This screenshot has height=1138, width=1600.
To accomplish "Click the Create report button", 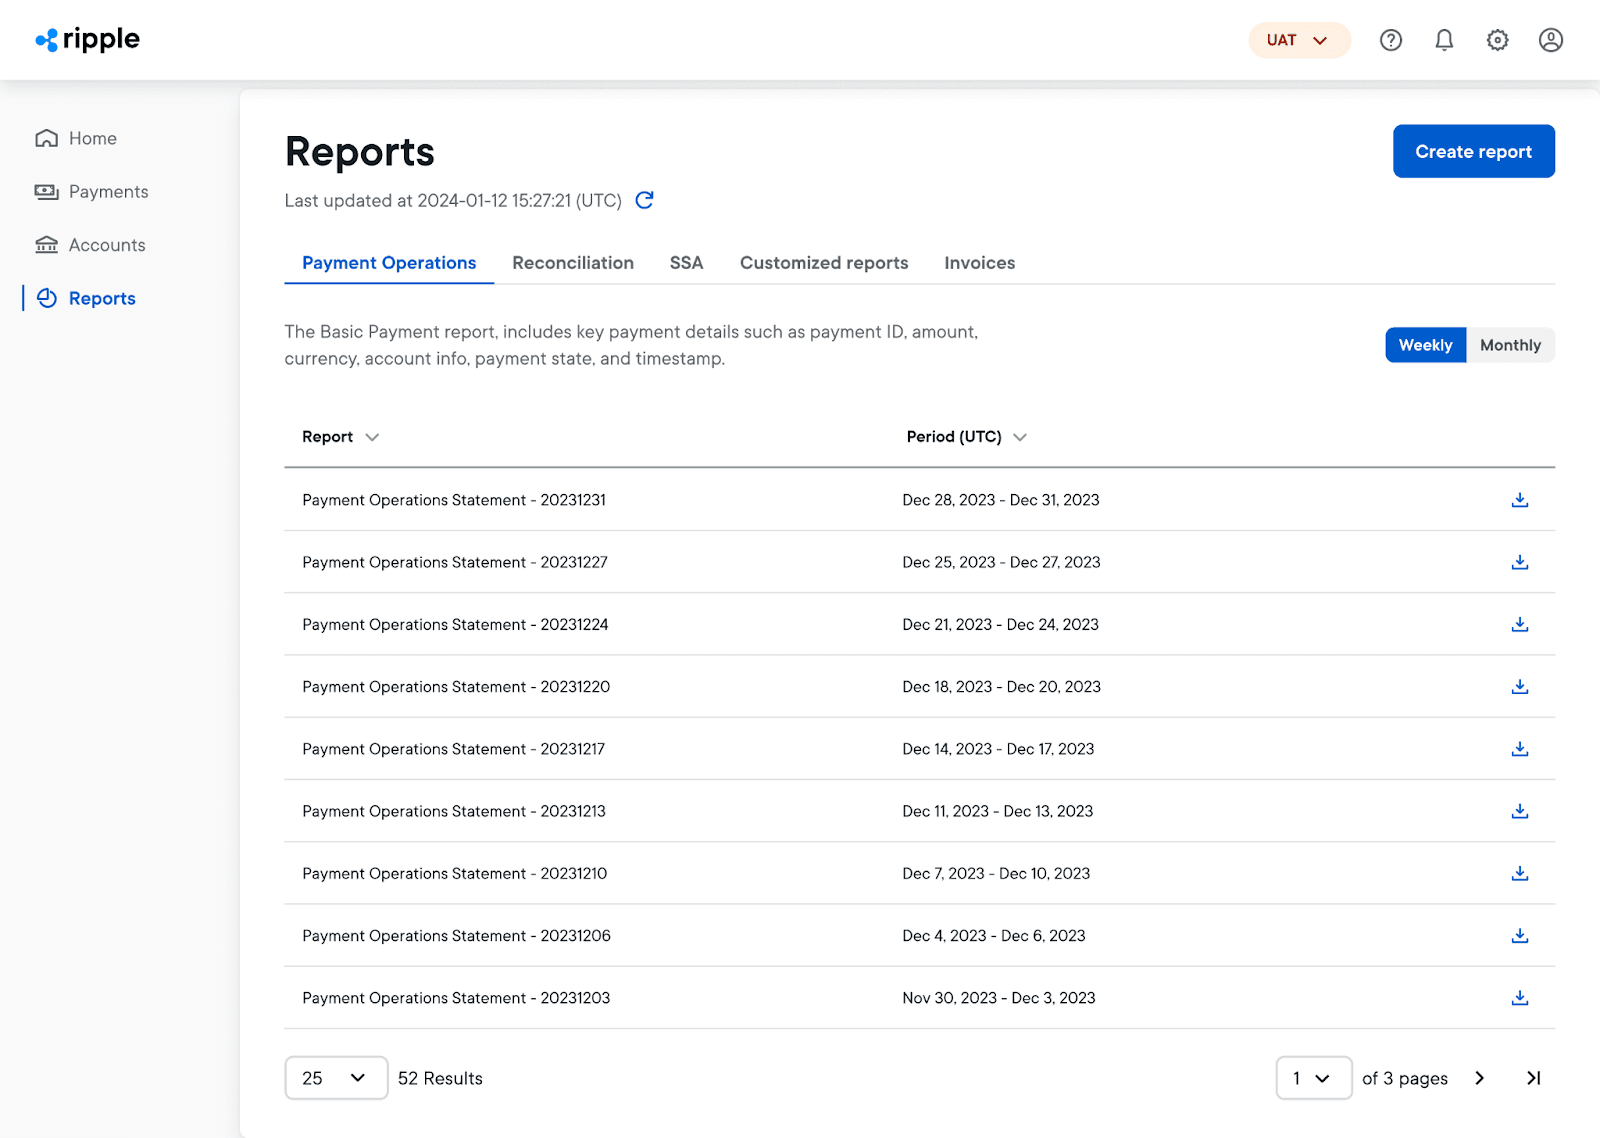I will [1473, 151].
